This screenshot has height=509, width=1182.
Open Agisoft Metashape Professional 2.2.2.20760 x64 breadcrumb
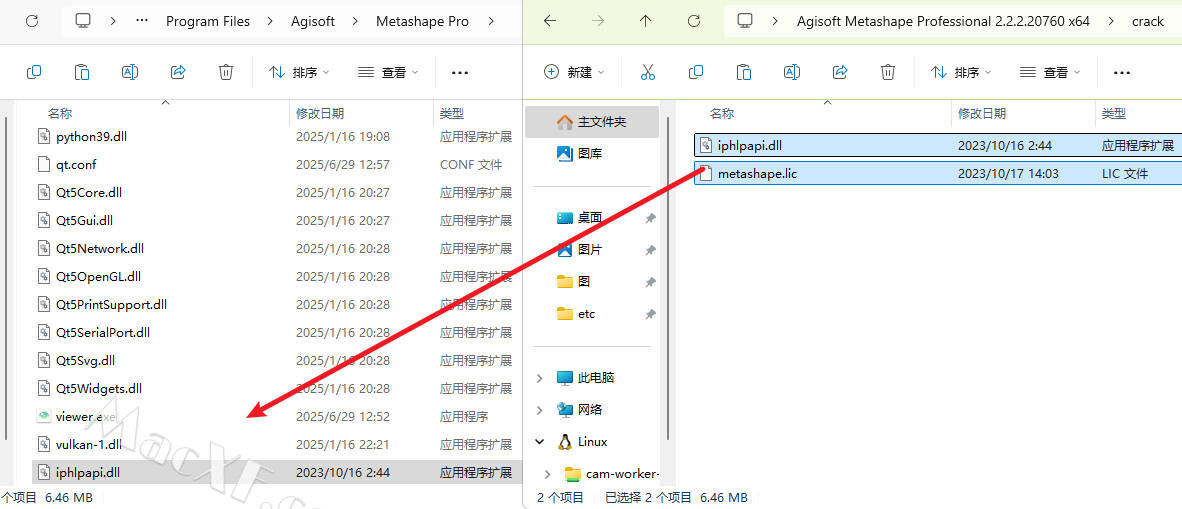943,21
